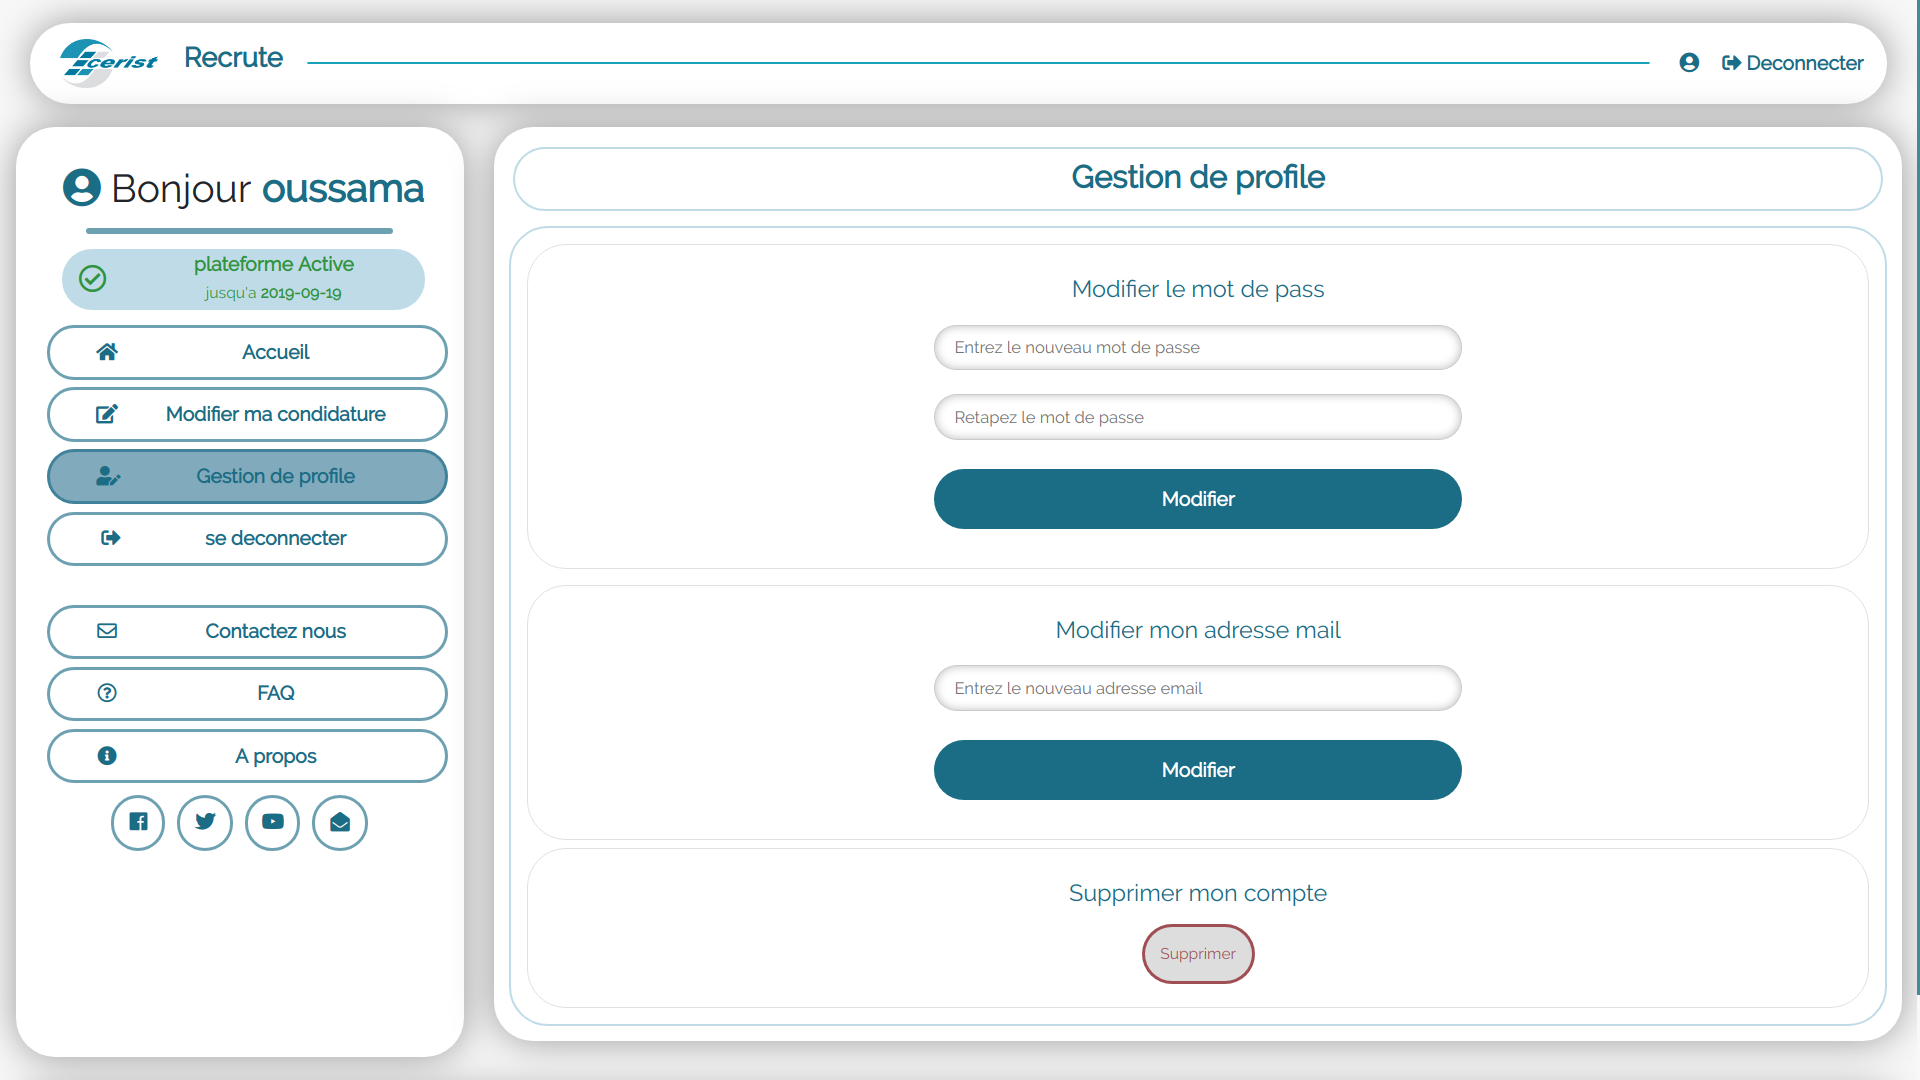Focus the new password input field

point(1197,347)
